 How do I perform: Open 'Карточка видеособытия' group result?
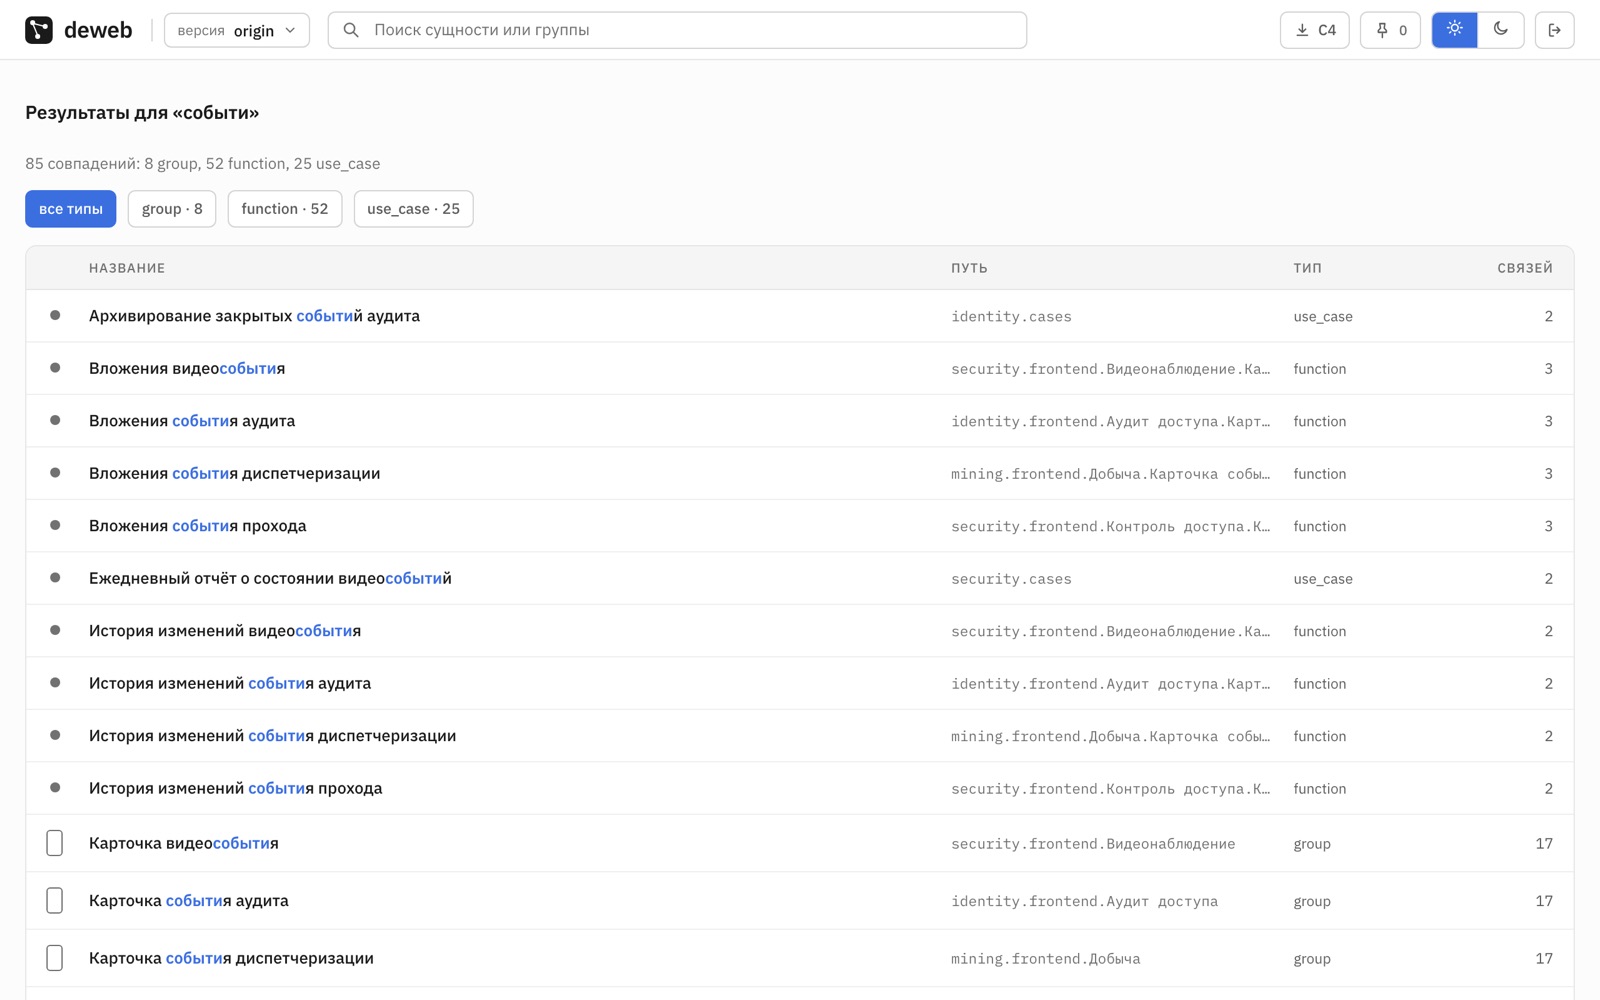click(800, 844)
